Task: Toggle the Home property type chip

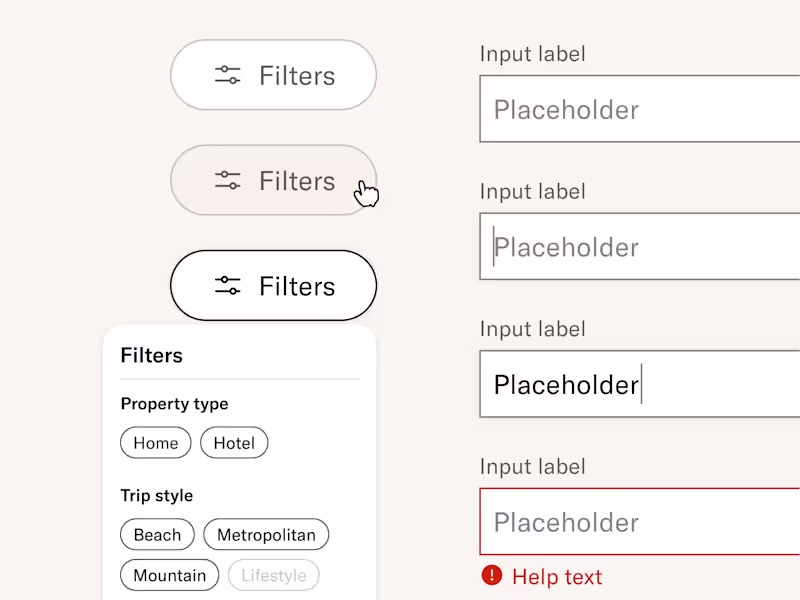Action: [156, 443]
